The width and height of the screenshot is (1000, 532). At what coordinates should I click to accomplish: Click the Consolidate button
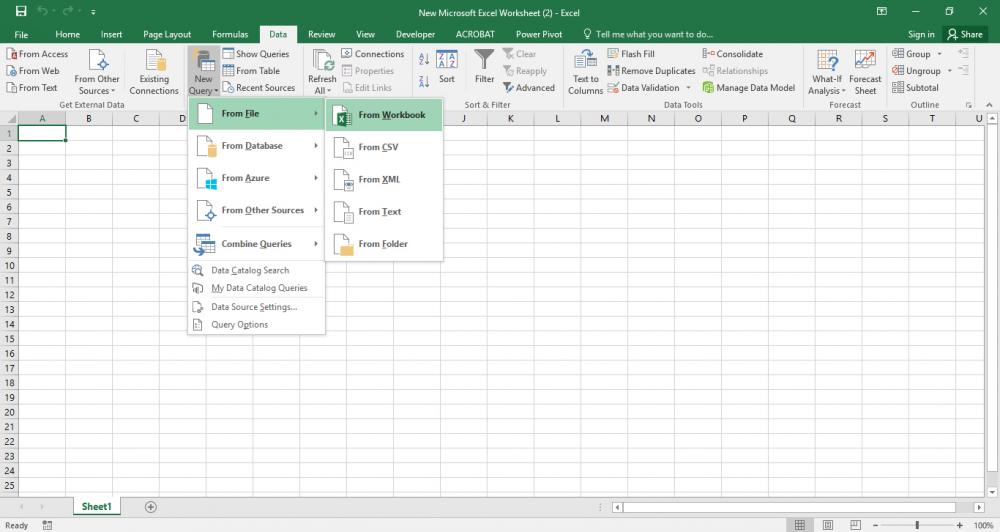732,54
